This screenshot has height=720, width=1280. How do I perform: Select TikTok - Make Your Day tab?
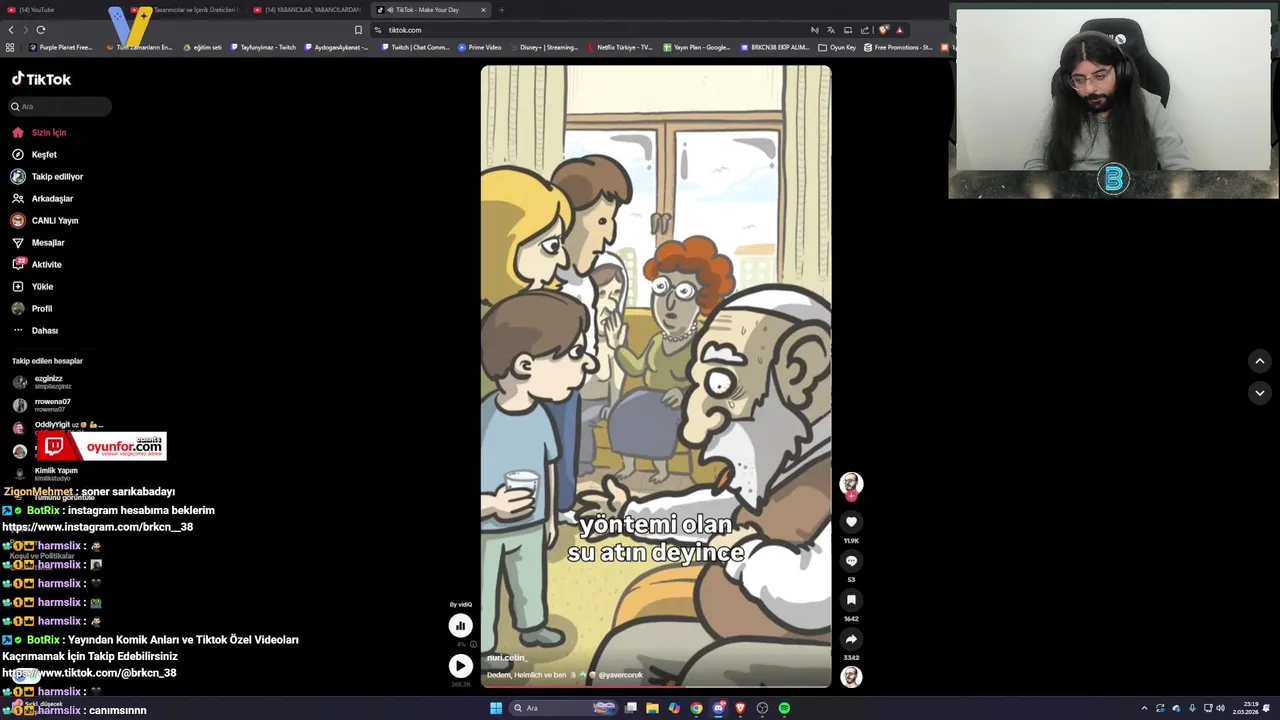coord(432,10)
